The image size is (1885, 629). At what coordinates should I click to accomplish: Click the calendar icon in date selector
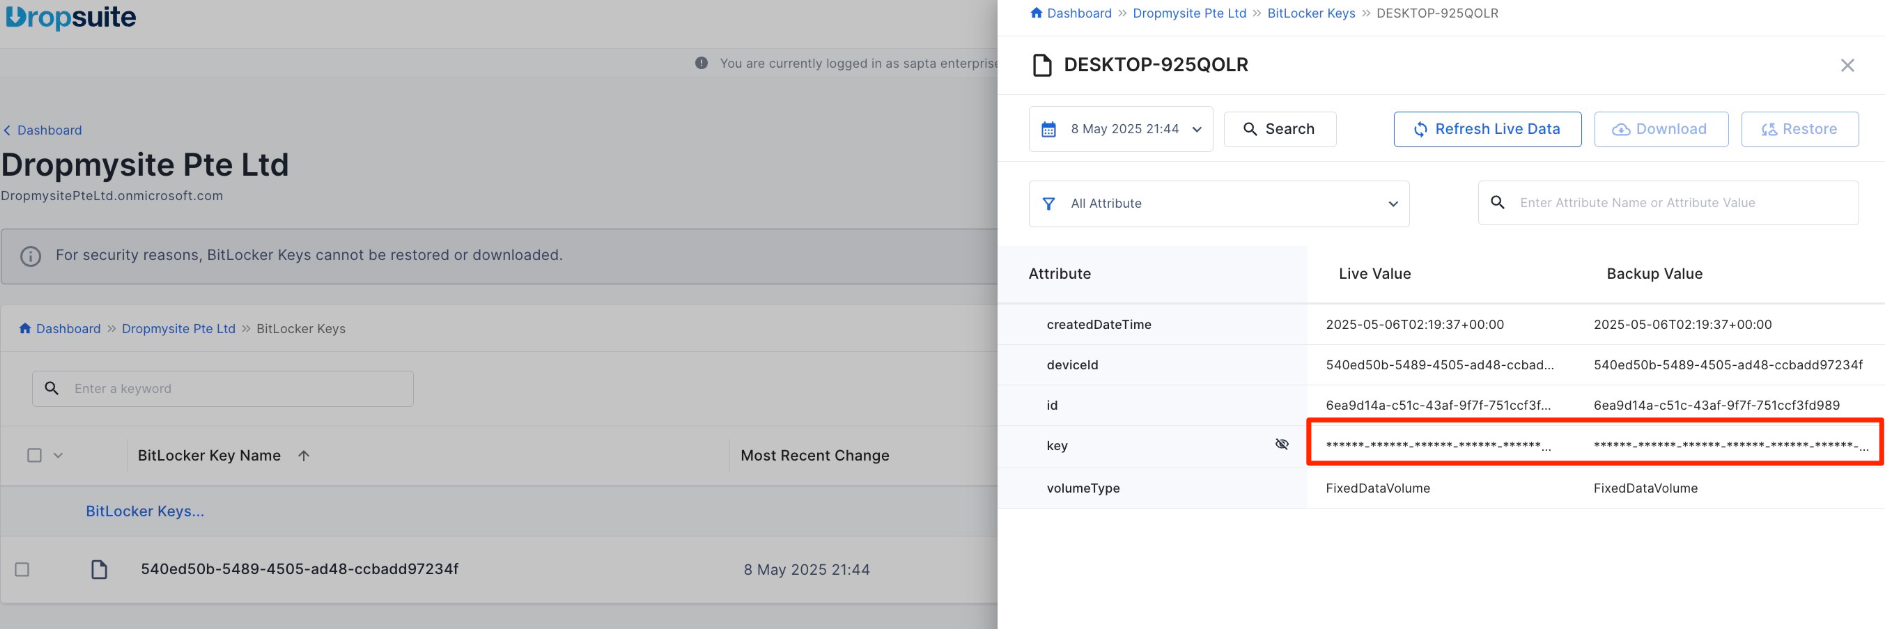(1048, 129)
